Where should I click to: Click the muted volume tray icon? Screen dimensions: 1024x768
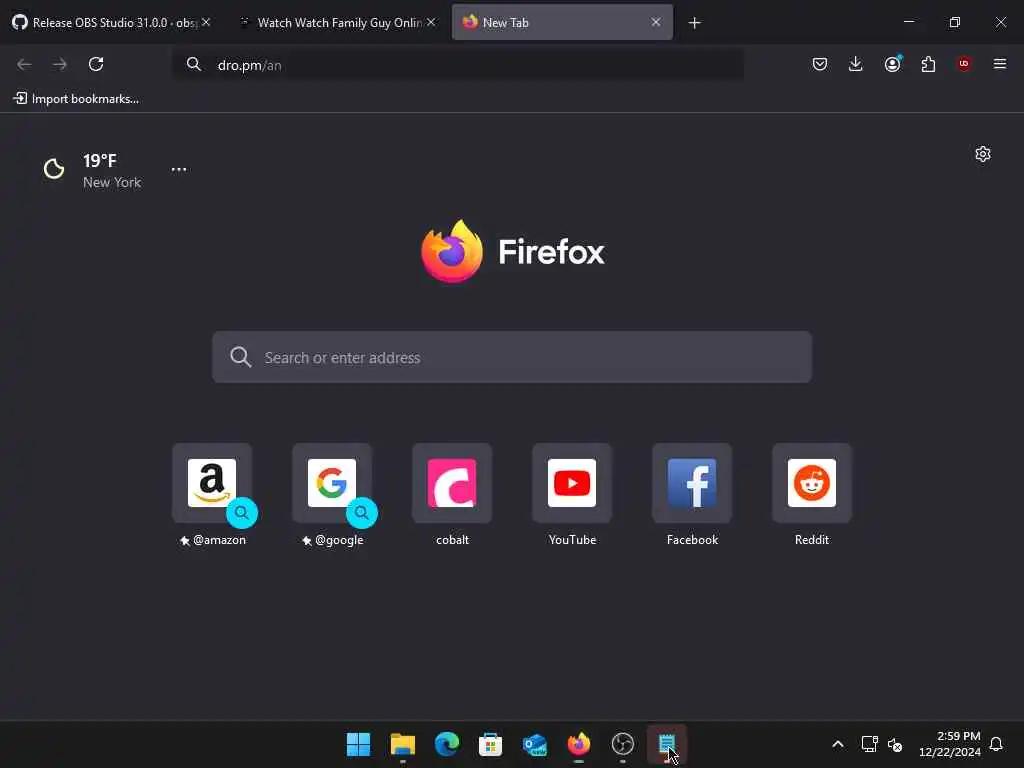895,744
